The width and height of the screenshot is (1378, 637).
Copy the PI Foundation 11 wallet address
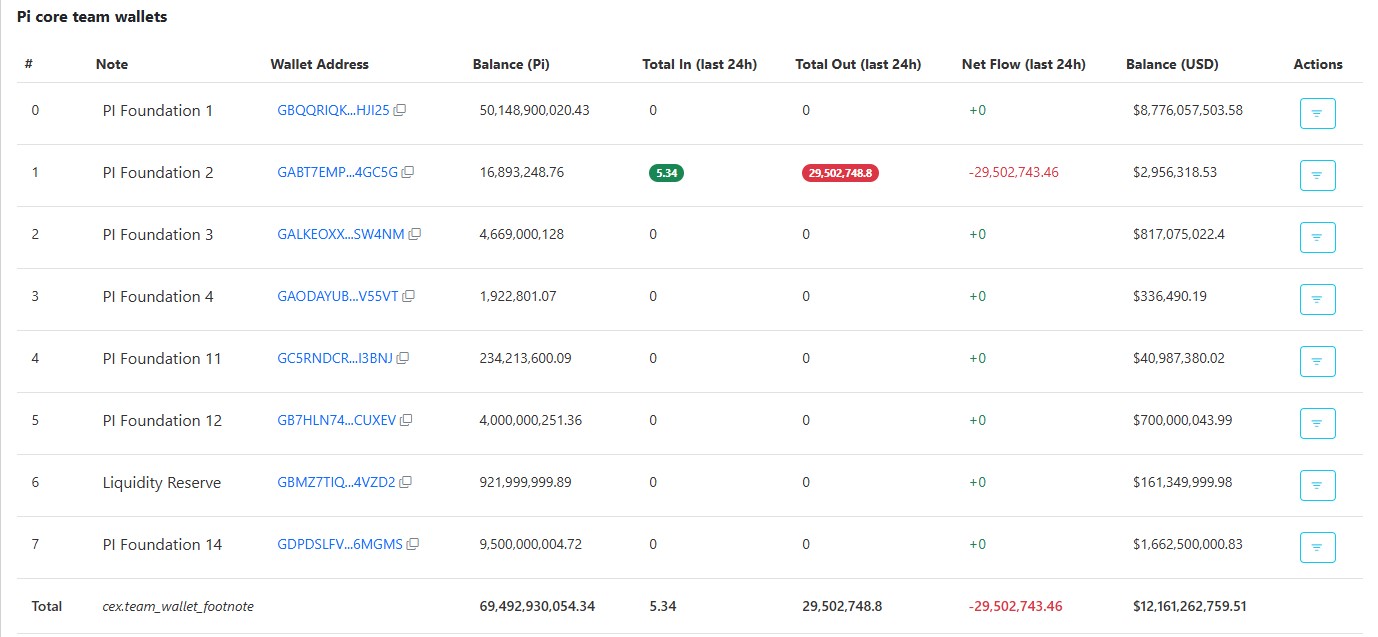[x=401, y=358]
